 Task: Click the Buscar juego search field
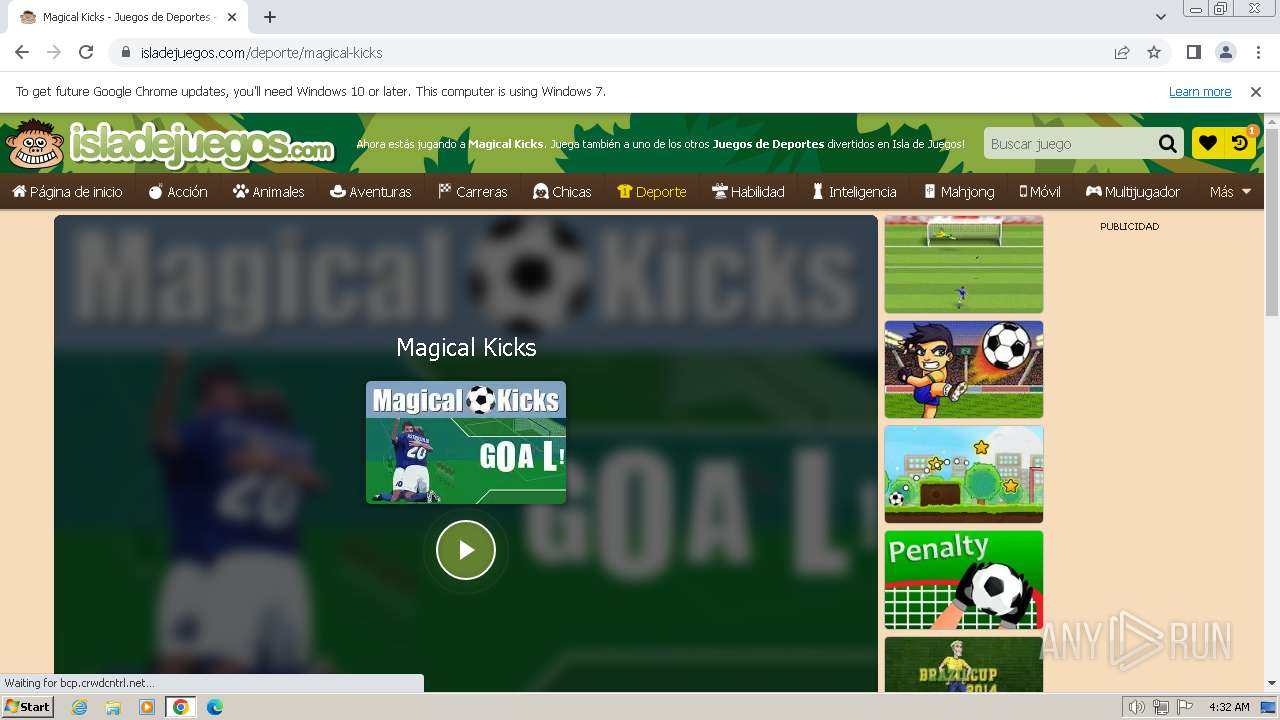pyautogui.click(x=1070, y=144)
